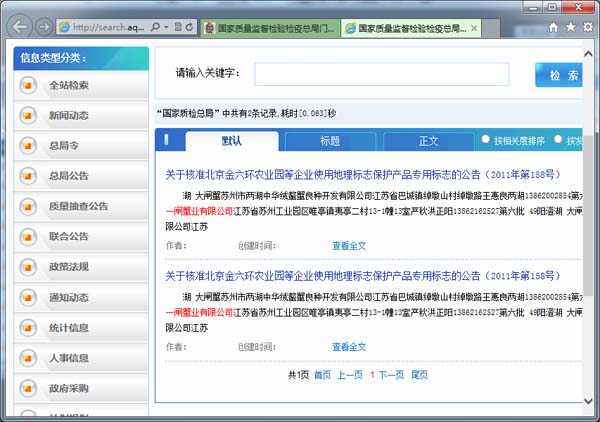Switch to the 标题 results tab
Screen dimensions: 600x422
click(x=330, y=141)
